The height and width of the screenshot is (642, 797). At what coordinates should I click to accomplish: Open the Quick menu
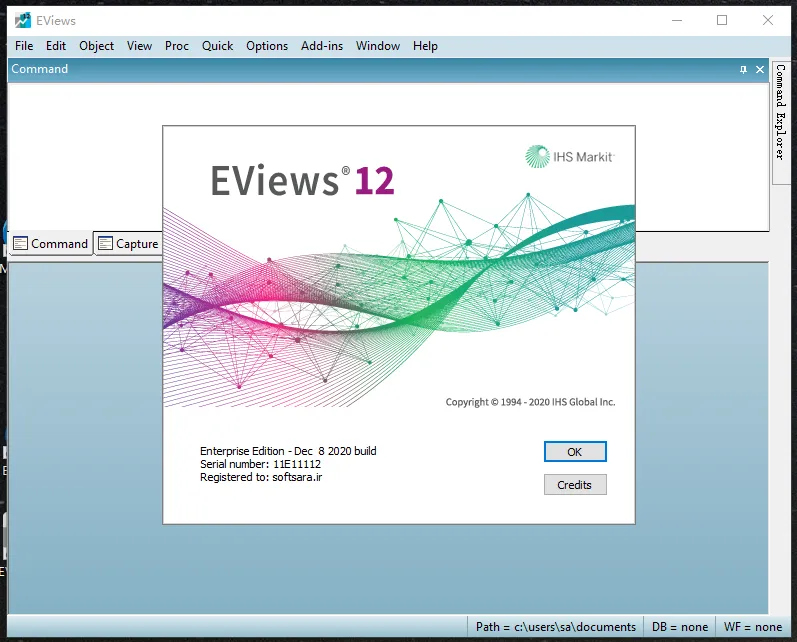pos(217,46)
